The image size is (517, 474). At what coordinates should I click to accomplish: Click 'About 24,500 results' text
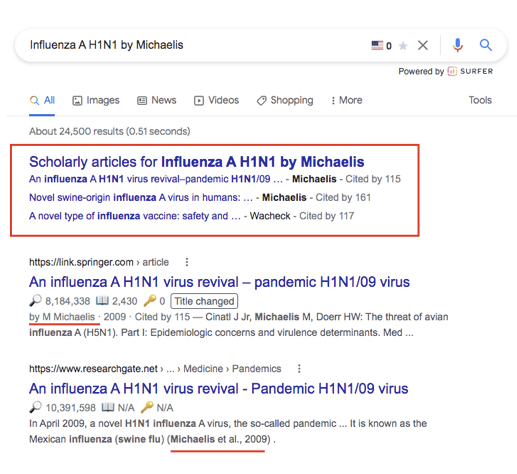click(109, 131)
